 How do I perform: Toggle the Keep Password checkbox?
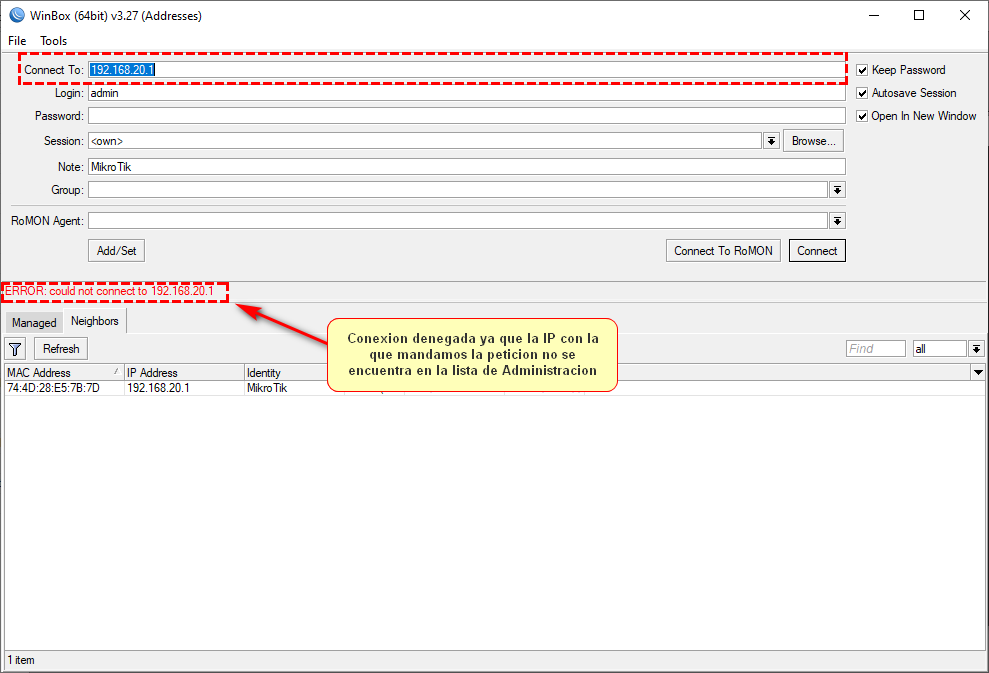862,70
